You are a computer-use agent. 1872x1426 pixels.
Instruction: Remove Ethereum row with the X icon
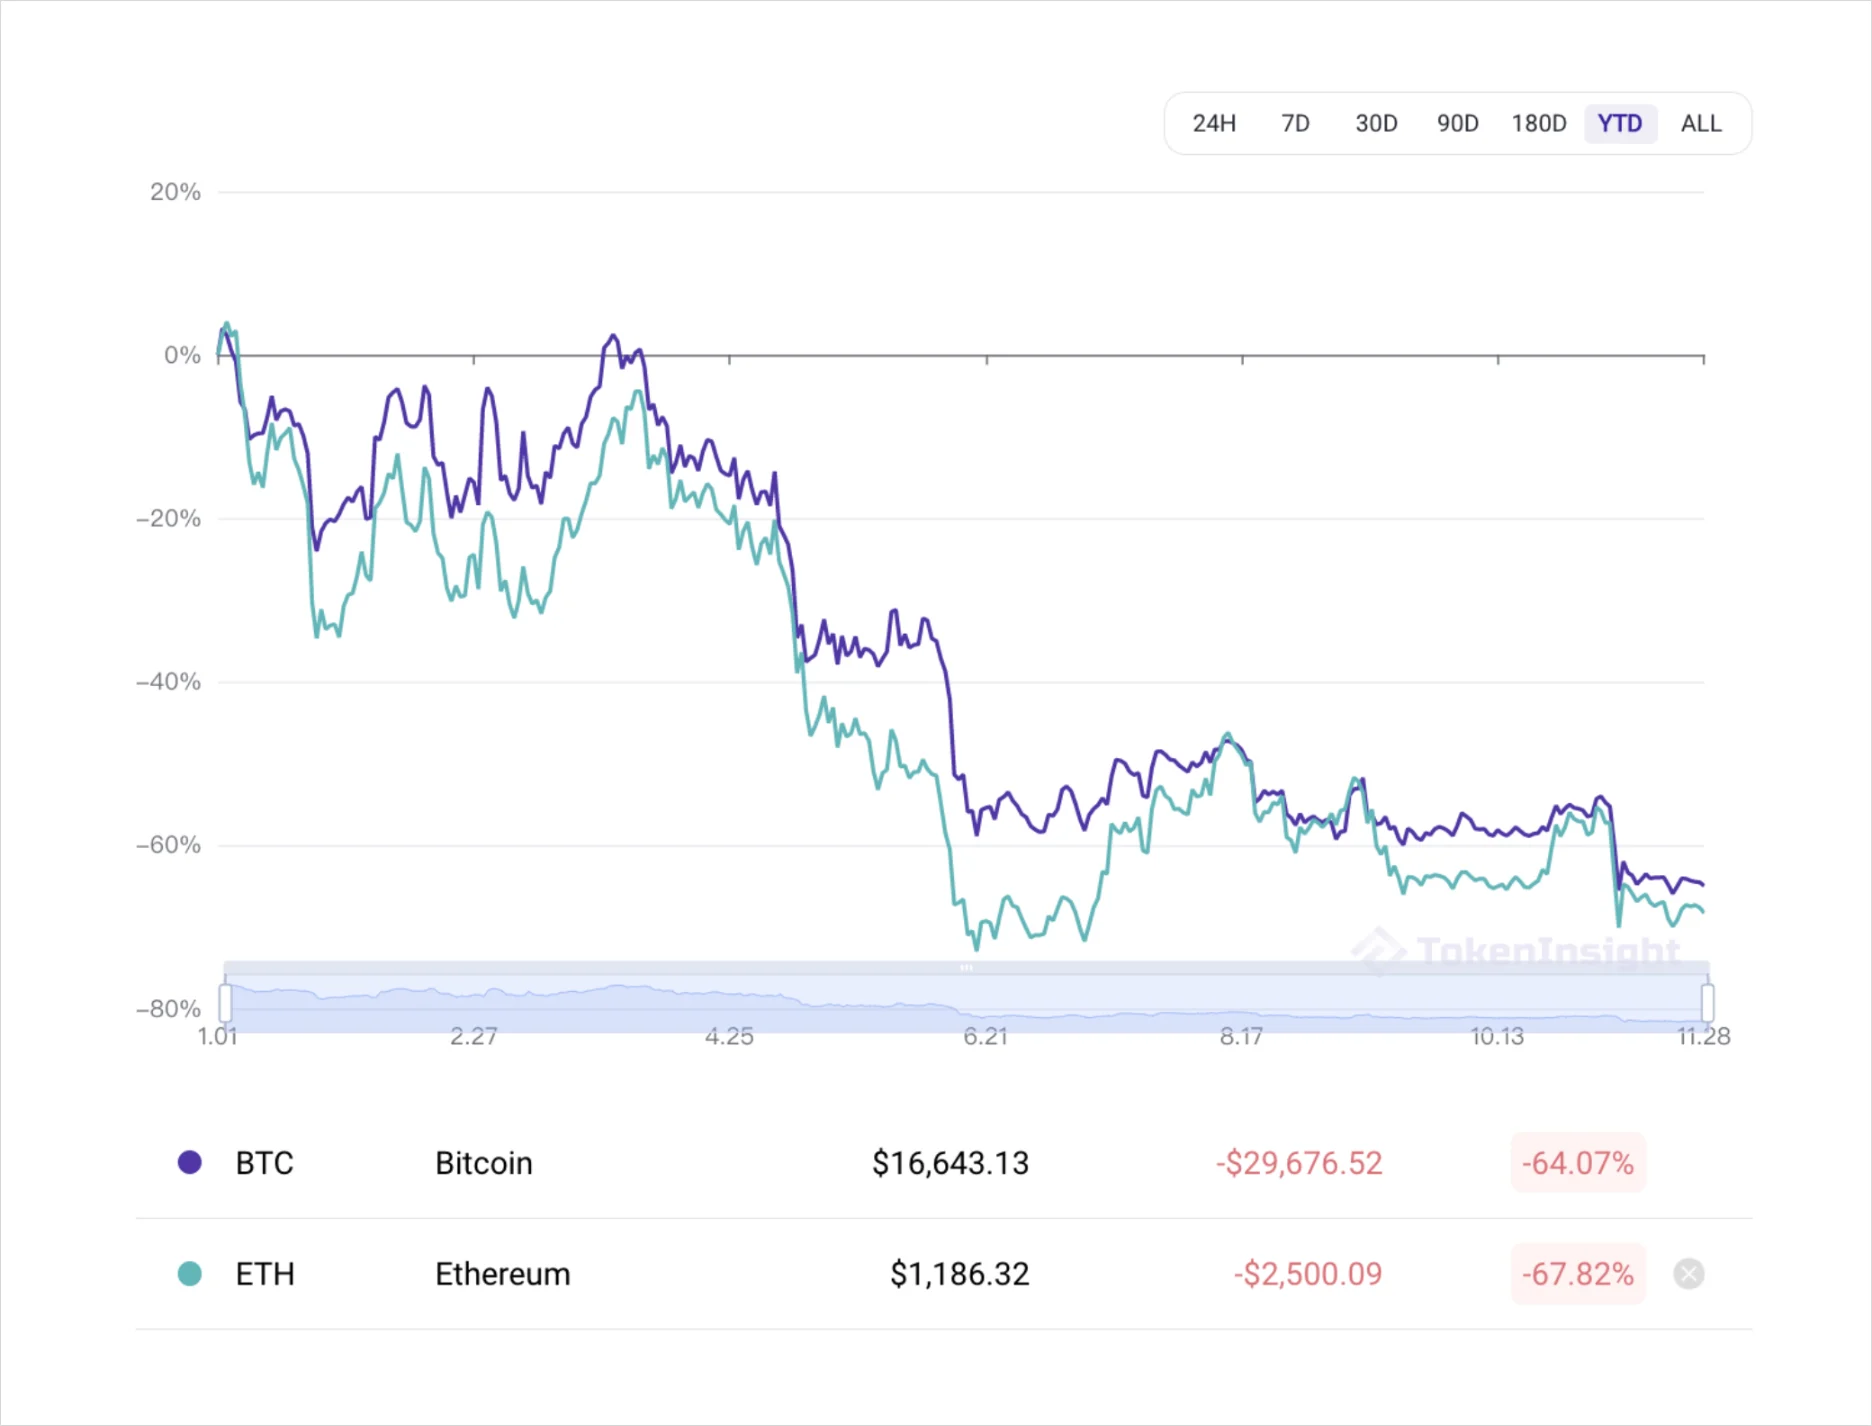(1689, 1273)
